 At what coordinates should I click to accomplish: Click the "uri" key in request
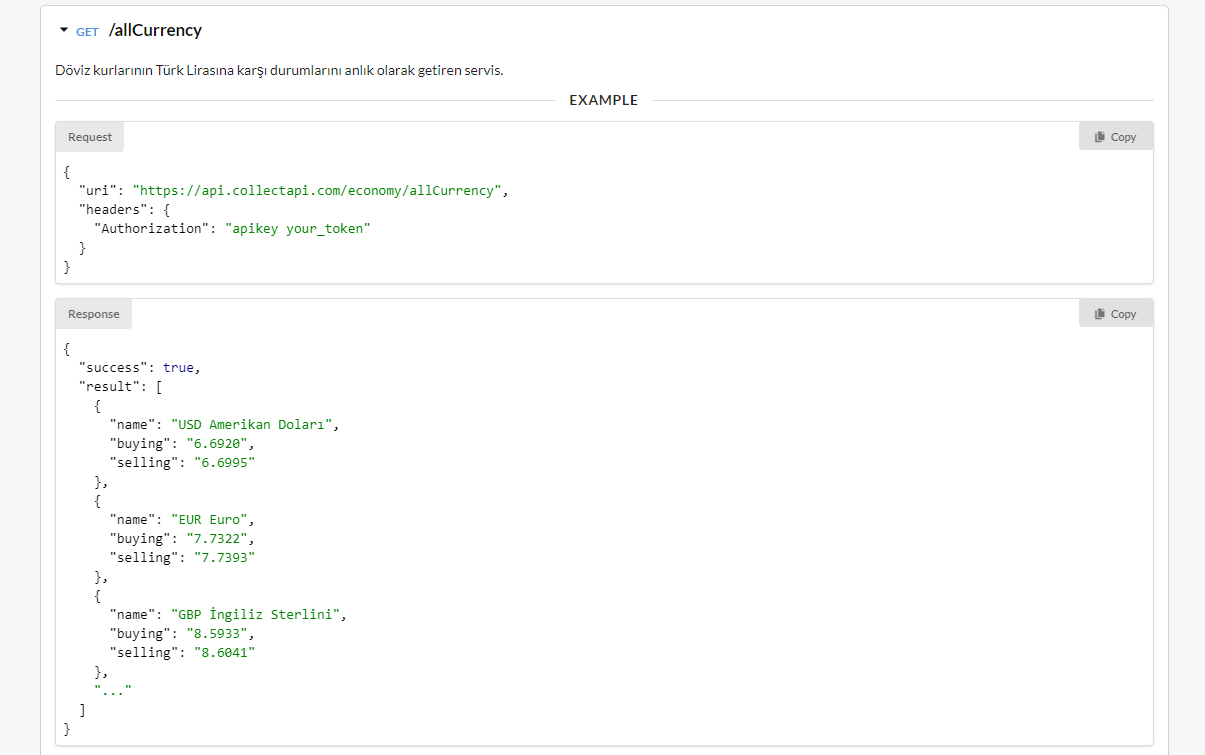(98, 190)
